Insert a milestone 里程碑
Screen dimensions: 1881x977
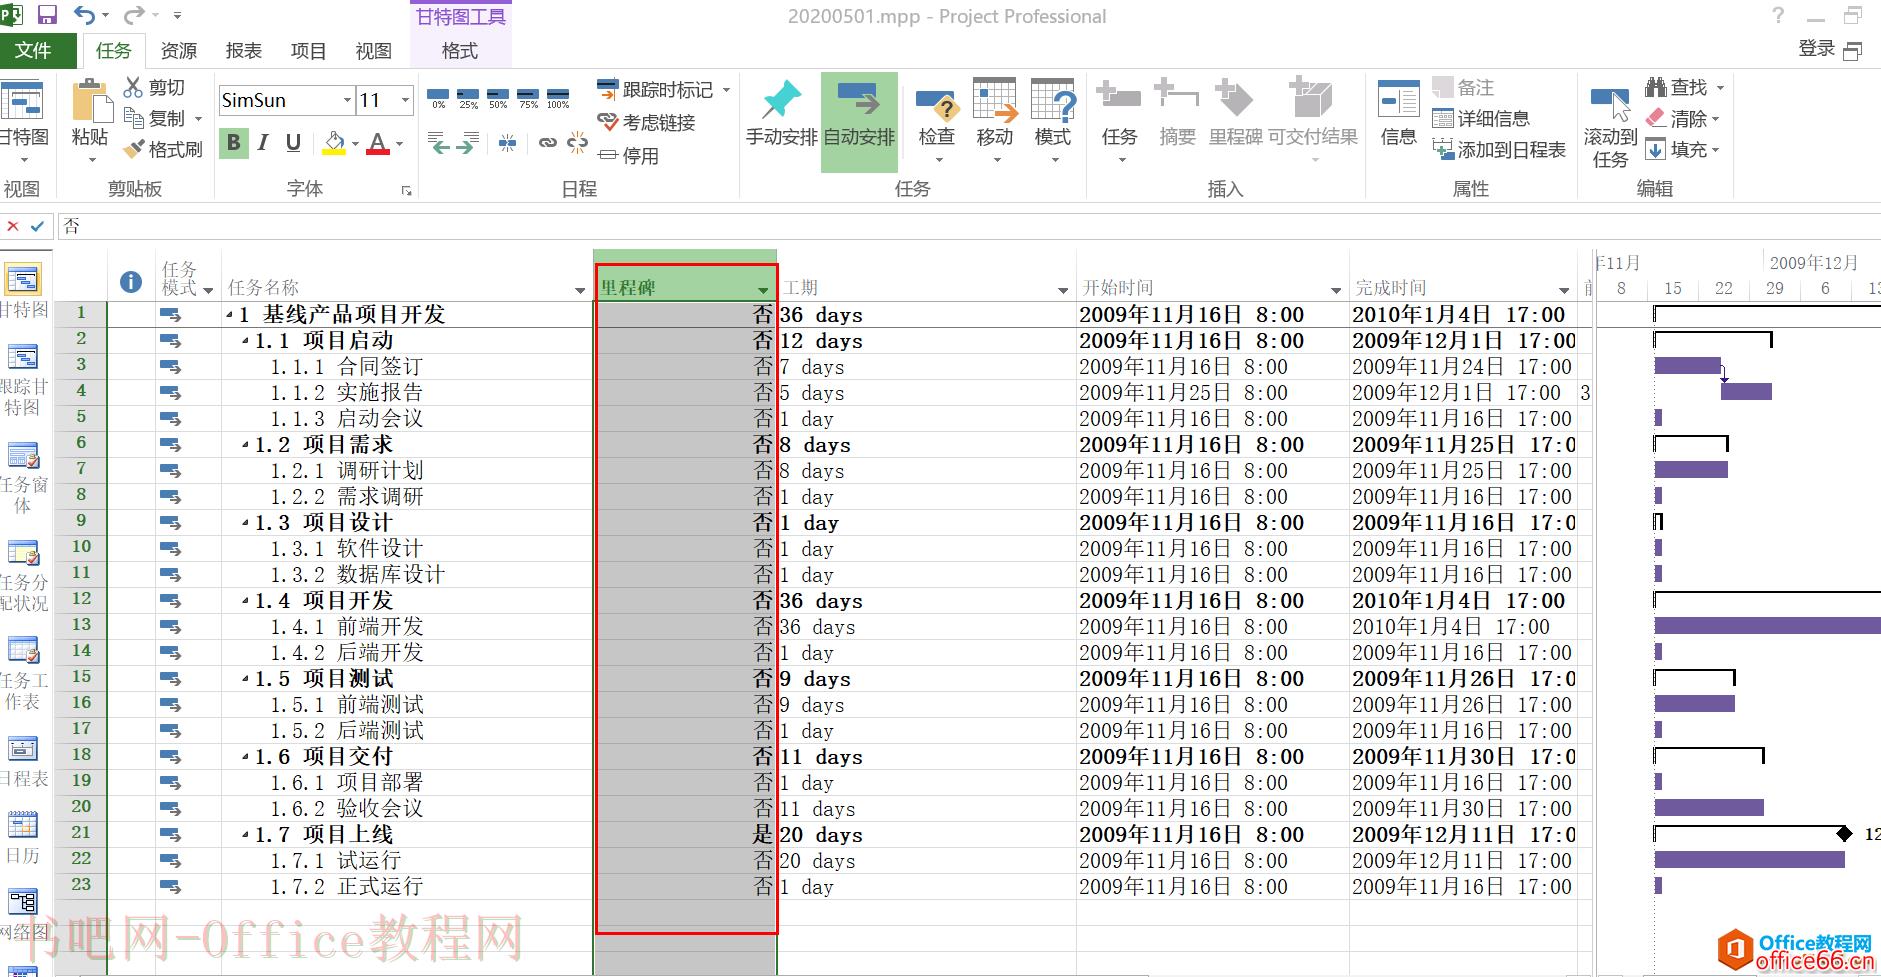pyautogui.click(x=1235, y=113)
